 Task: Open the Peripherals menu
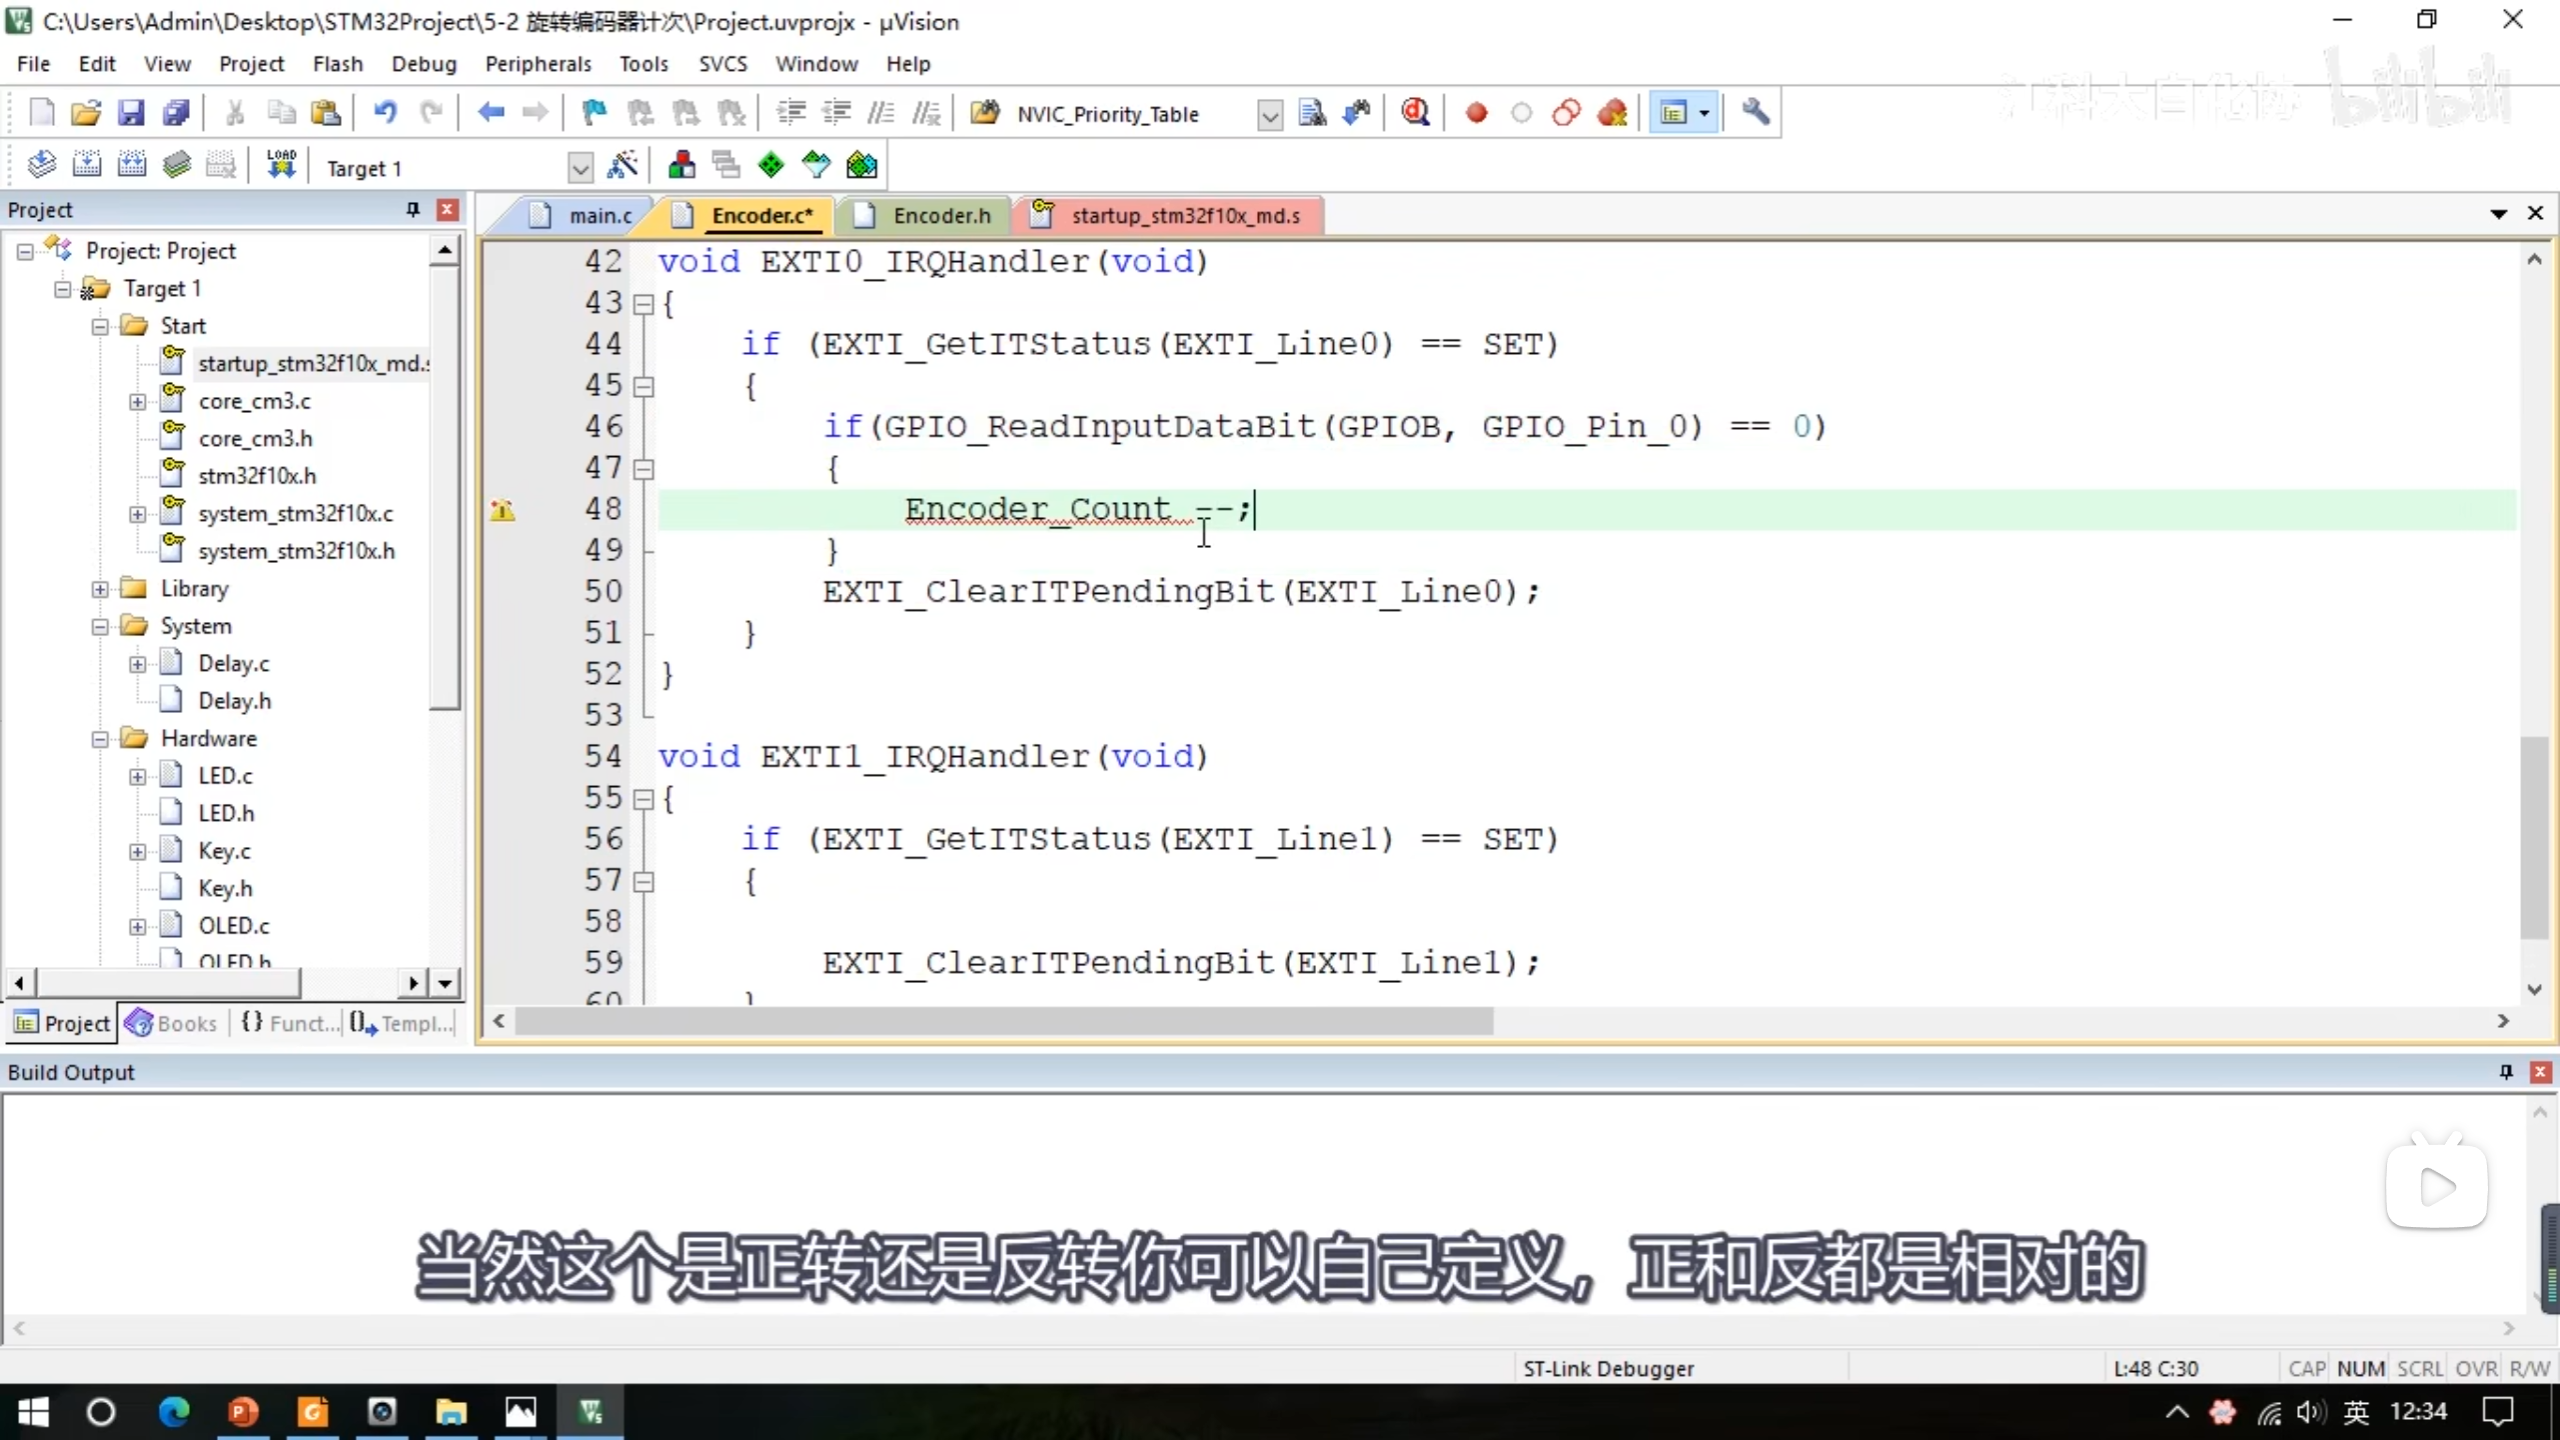538,64
